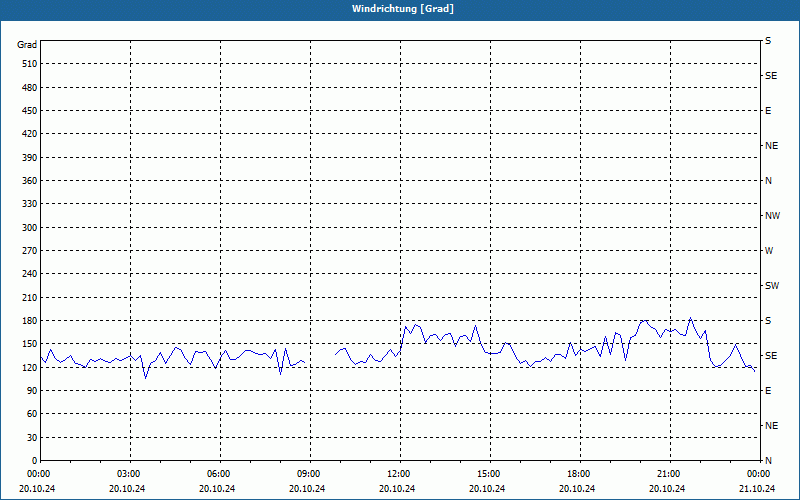Click the '120' y-axis value
Viewport: 800px width, 500px height.
point(30,367)
